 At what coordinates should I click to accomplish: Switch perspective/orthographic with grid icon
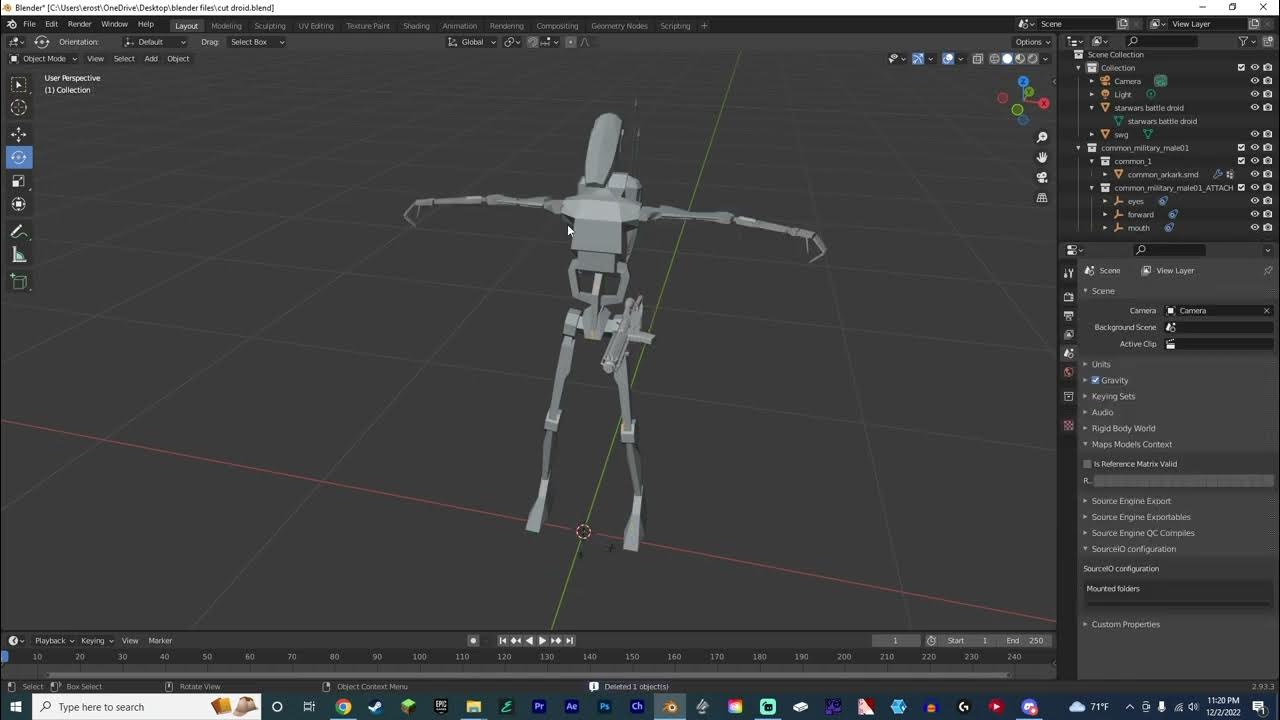coord(1042,198)
